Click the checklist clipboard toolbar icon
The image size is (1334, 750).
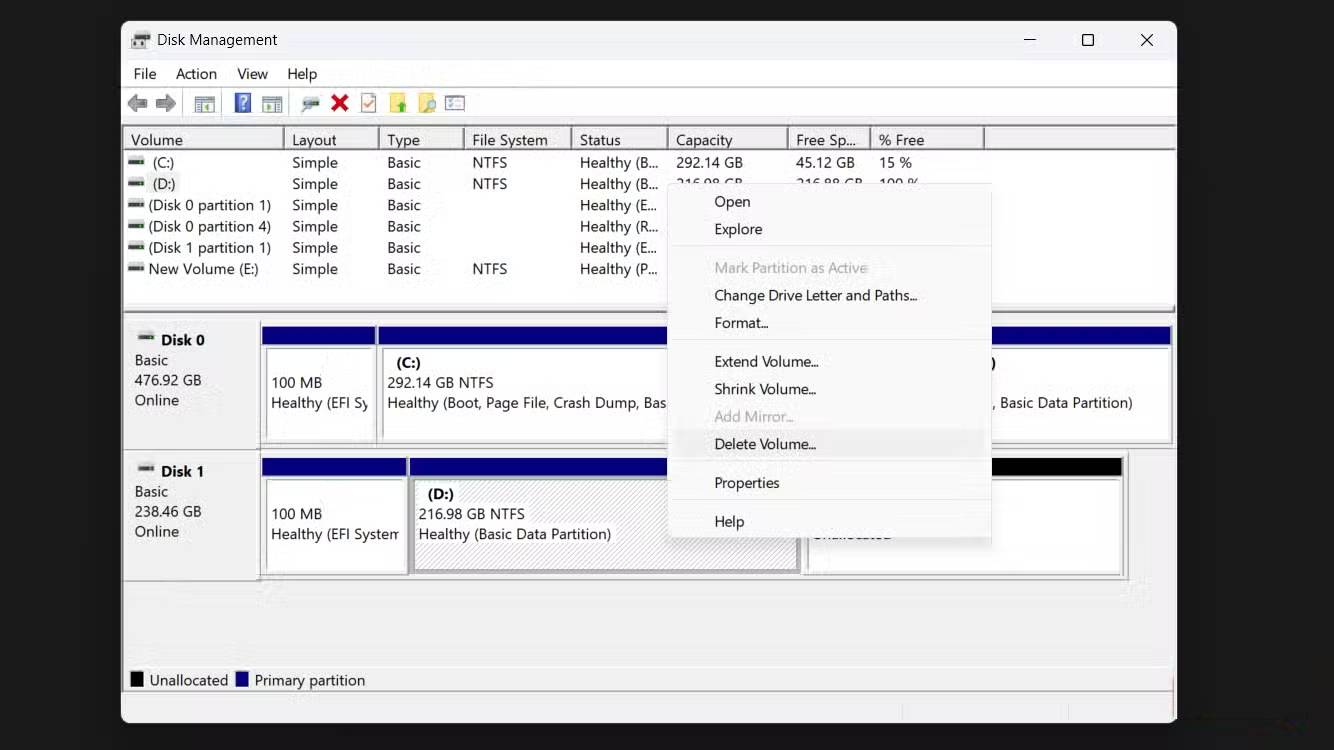[368, 103]
